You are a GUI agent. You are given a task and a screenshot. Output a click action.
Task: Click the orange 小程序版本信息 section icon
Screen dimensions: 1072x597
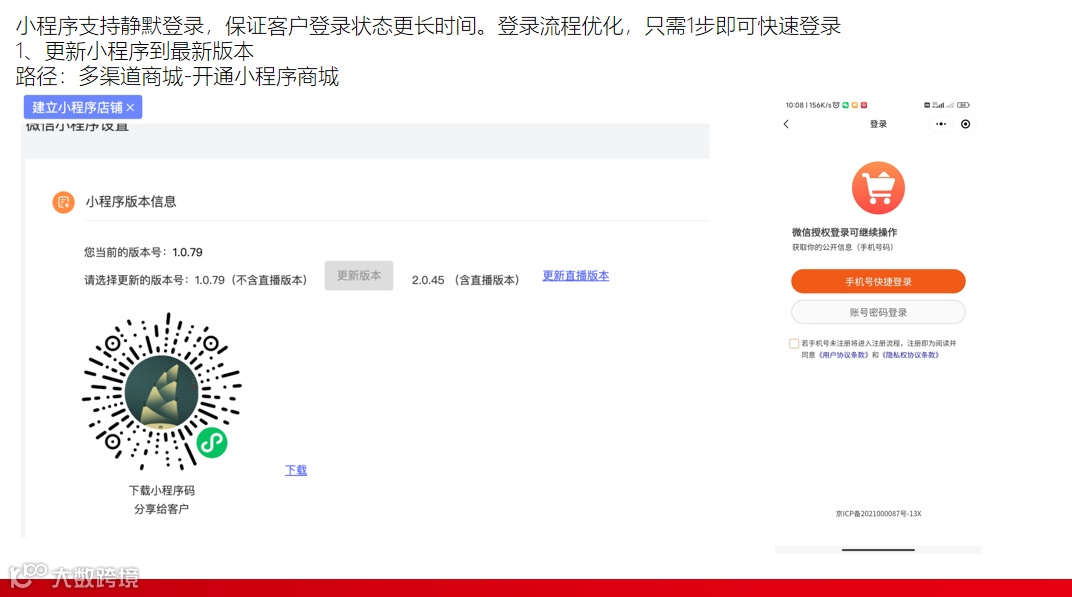click(64, 202)
